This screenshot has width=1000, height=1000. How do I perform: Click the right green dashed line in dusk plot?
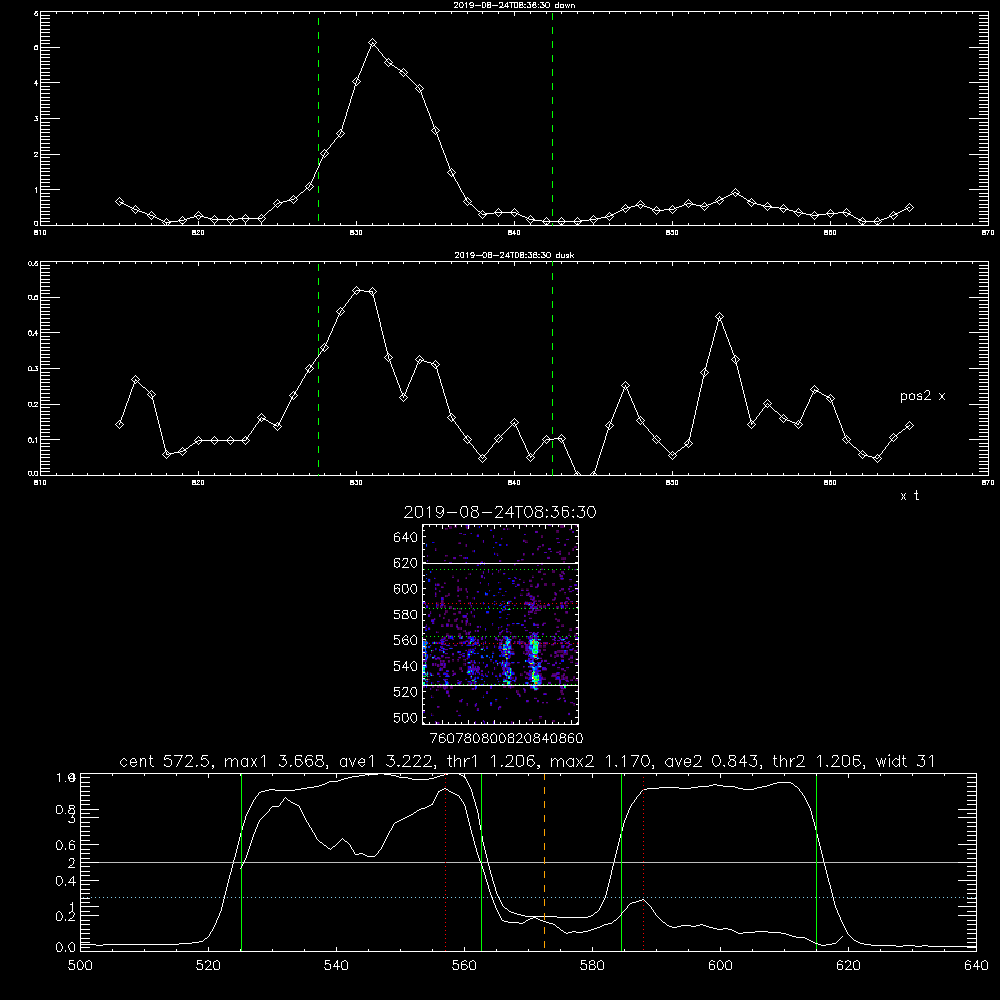552,368
